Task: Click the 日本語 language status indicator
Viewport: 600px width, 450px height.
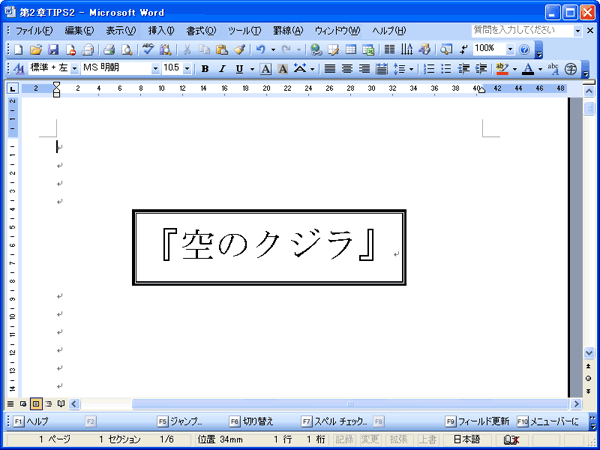Action: (x=467, y=439)
